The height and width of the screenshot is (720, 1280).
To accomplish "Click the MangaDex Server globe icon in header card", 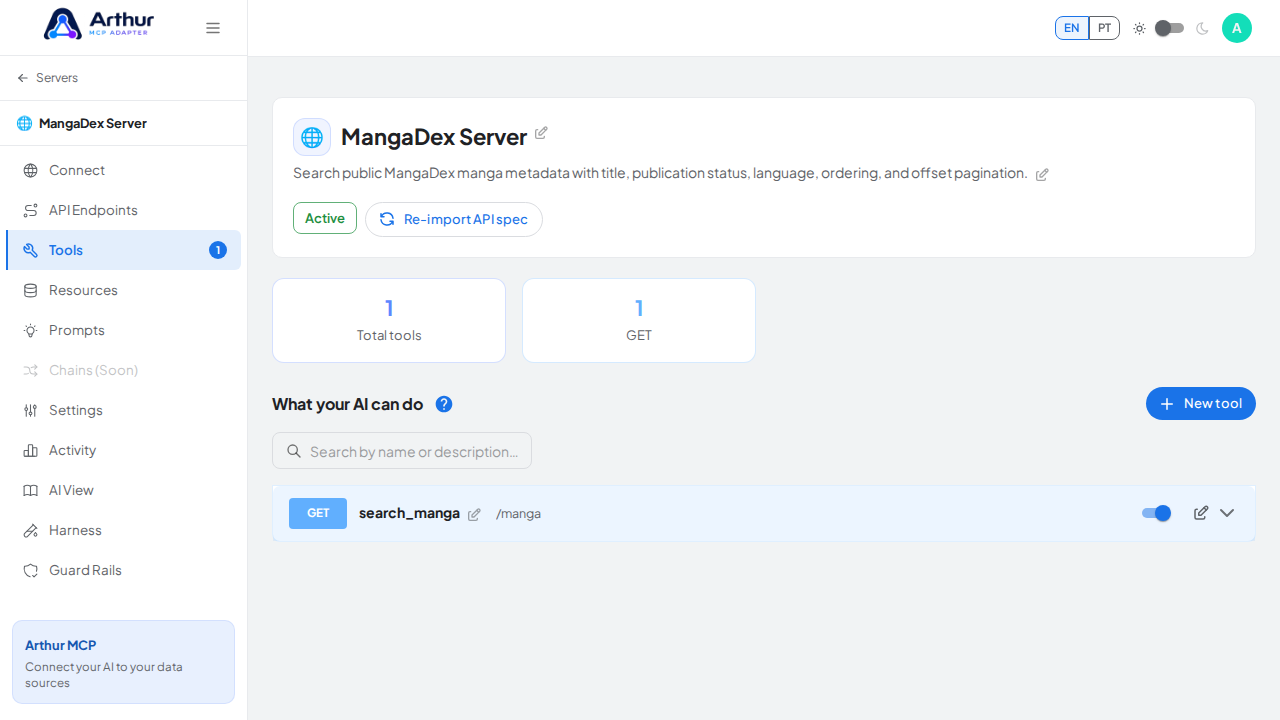I will point(312,137).
